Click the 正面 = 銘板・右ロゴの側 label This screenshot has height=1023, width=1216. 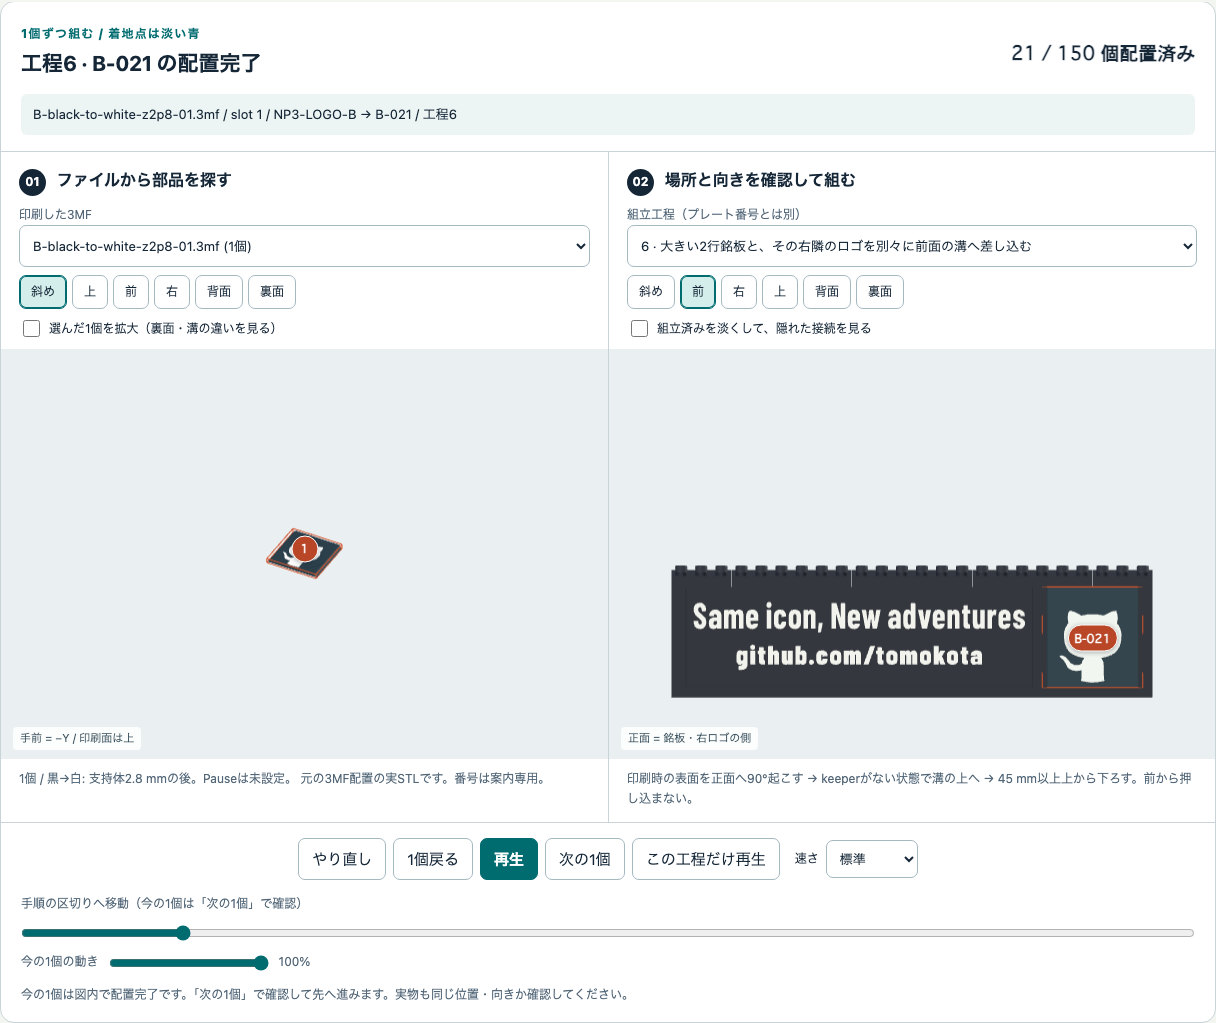689,738
